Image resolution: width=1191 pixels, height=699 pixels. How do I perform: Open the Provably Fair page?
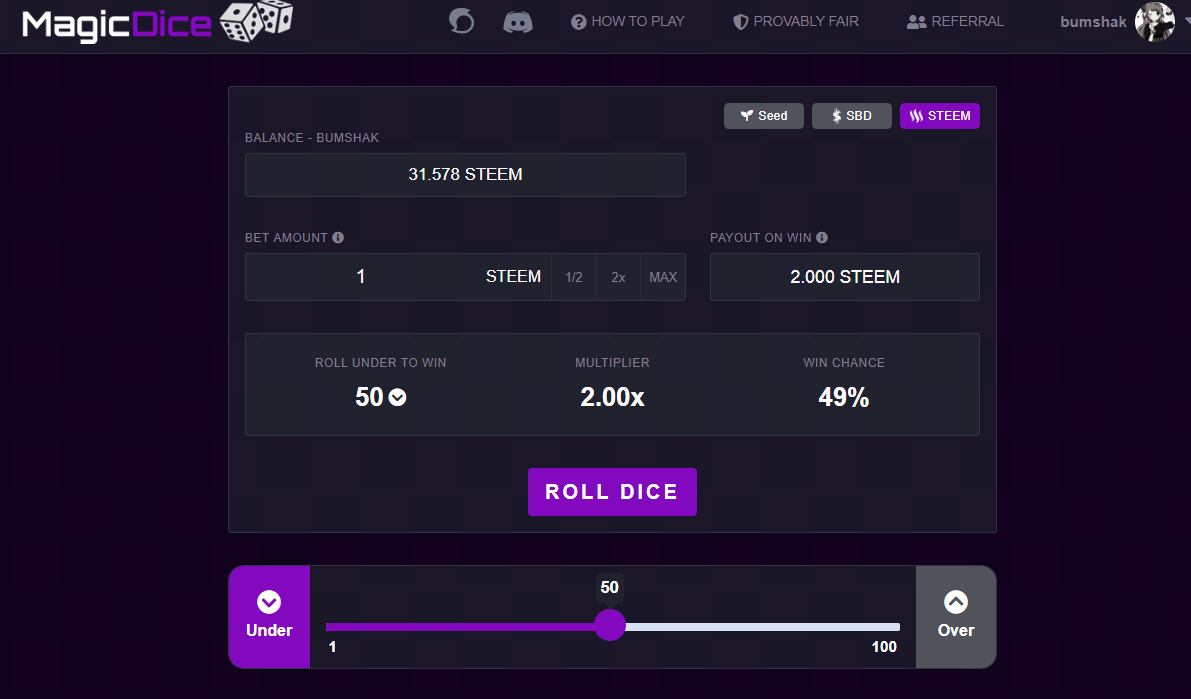[x=795, y=21]
